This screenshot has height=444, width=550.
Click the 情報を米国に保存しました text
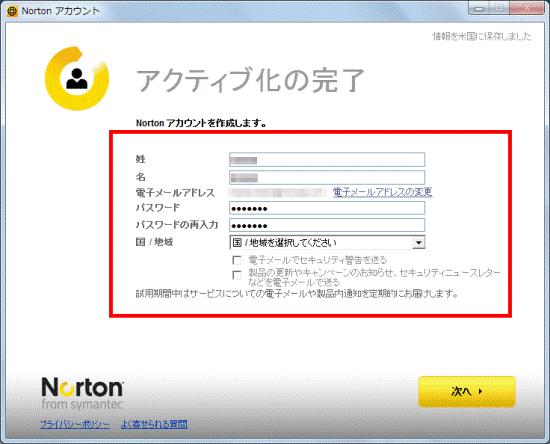[x=482, y=36]
